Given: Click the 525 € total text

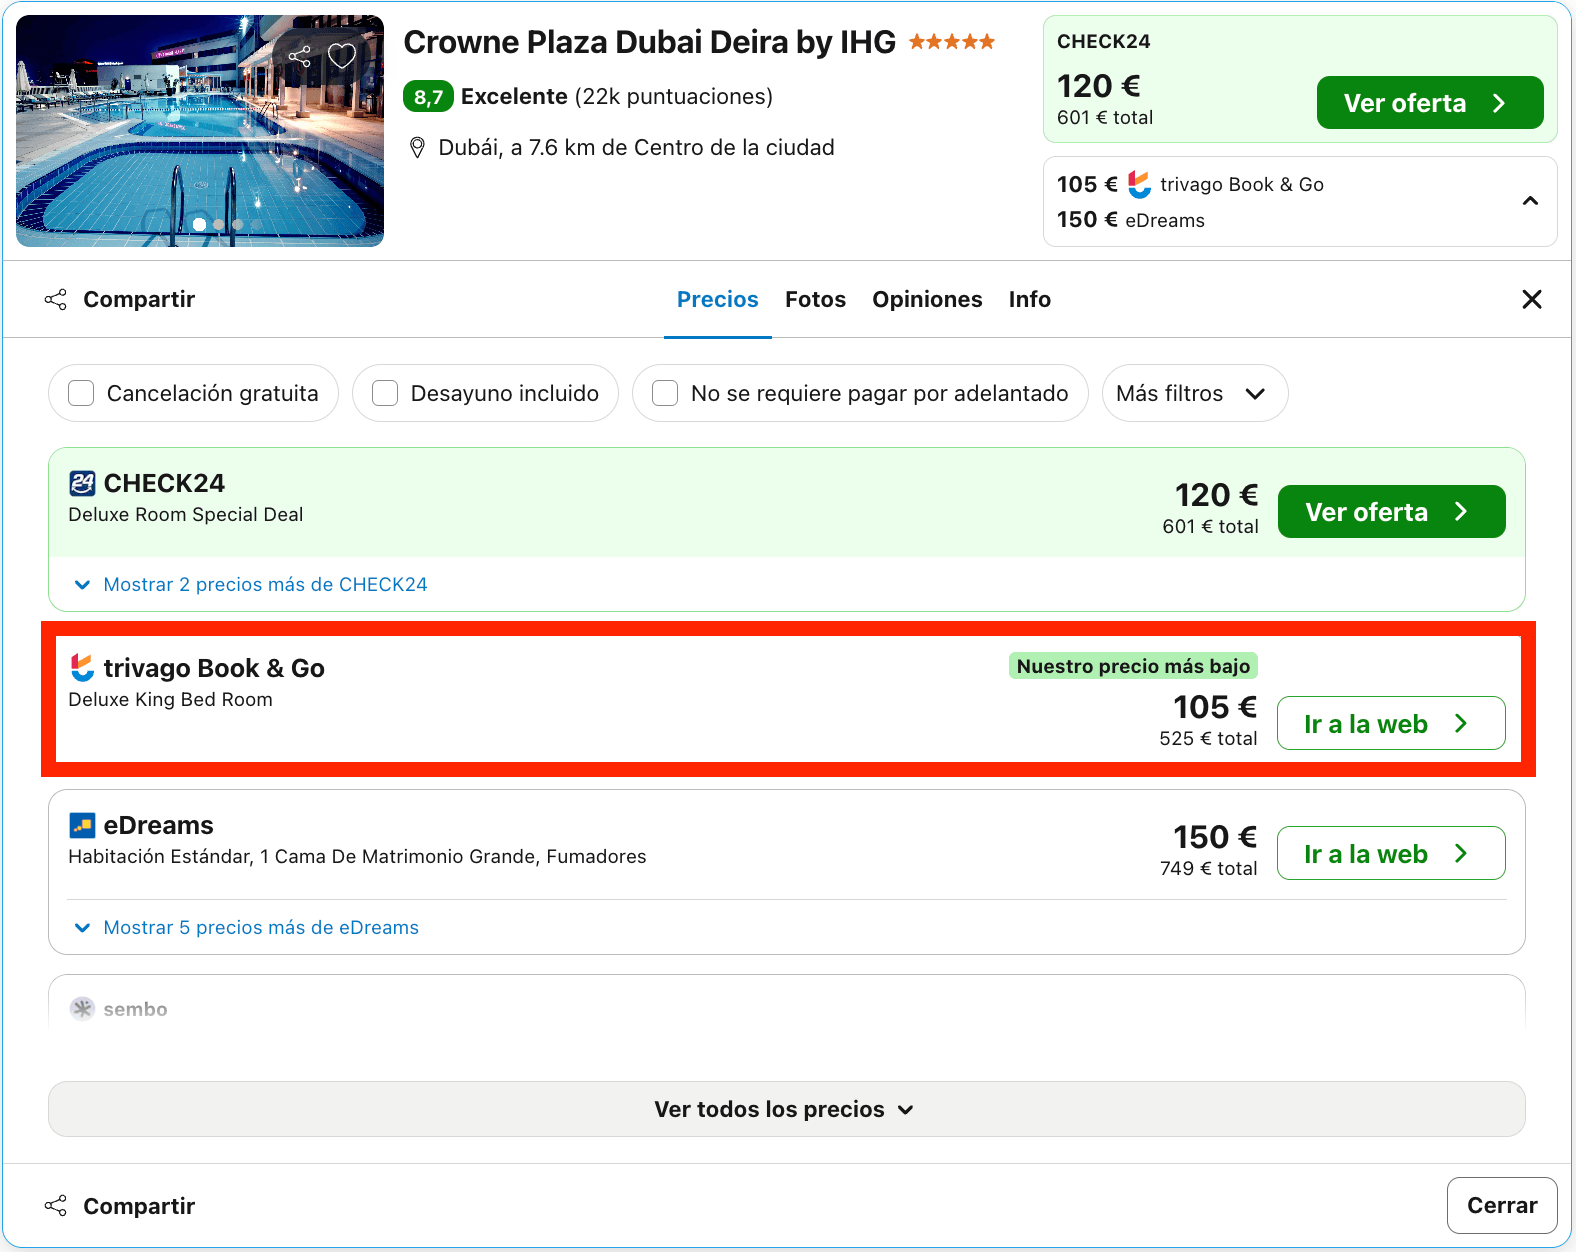Looking at the screenshot, I should 1208,739.
